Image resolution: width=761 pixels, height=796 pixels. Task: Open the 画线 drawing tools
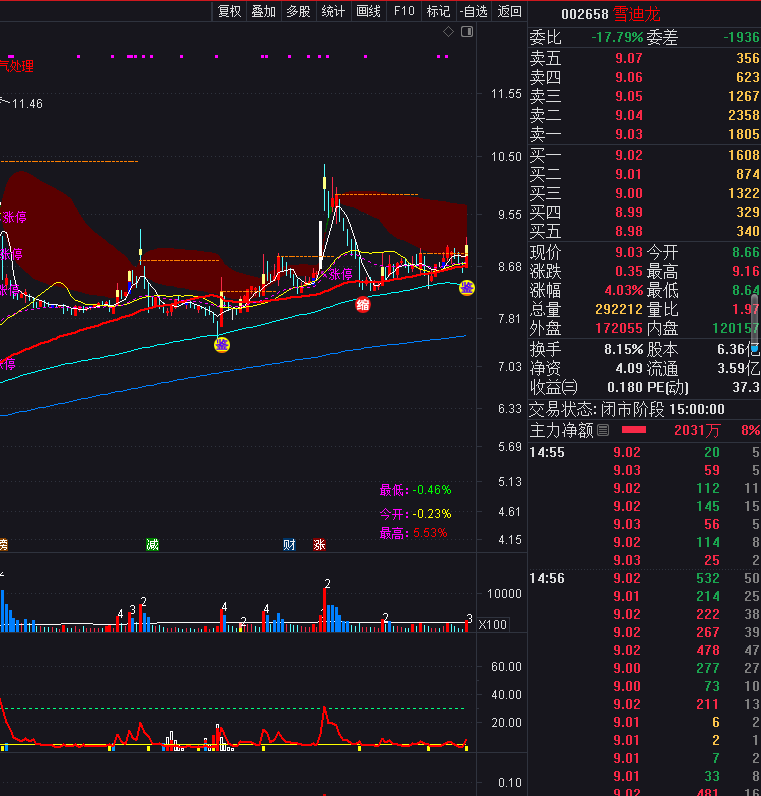(x=369, y=11)
